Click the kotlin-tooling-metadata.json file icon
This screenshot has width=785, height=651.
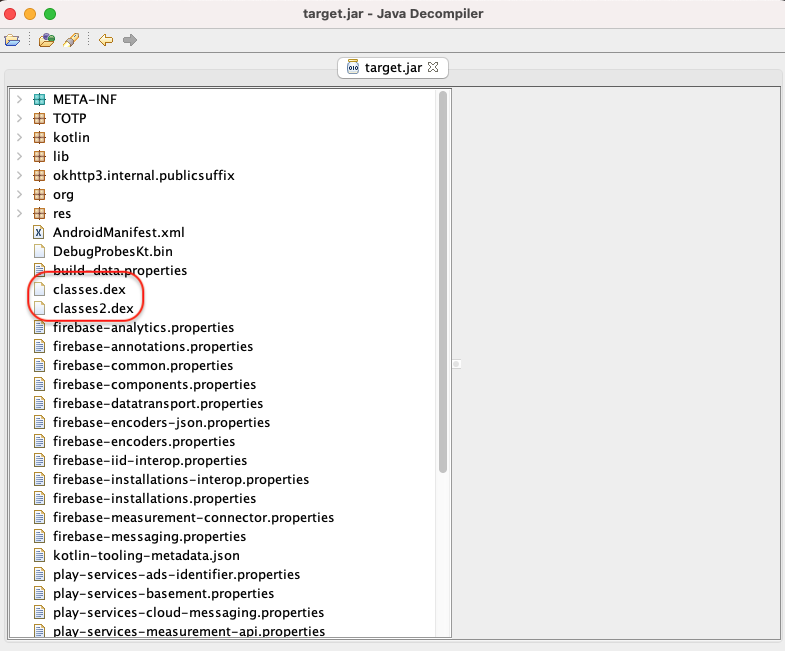[x=39, y=555]
